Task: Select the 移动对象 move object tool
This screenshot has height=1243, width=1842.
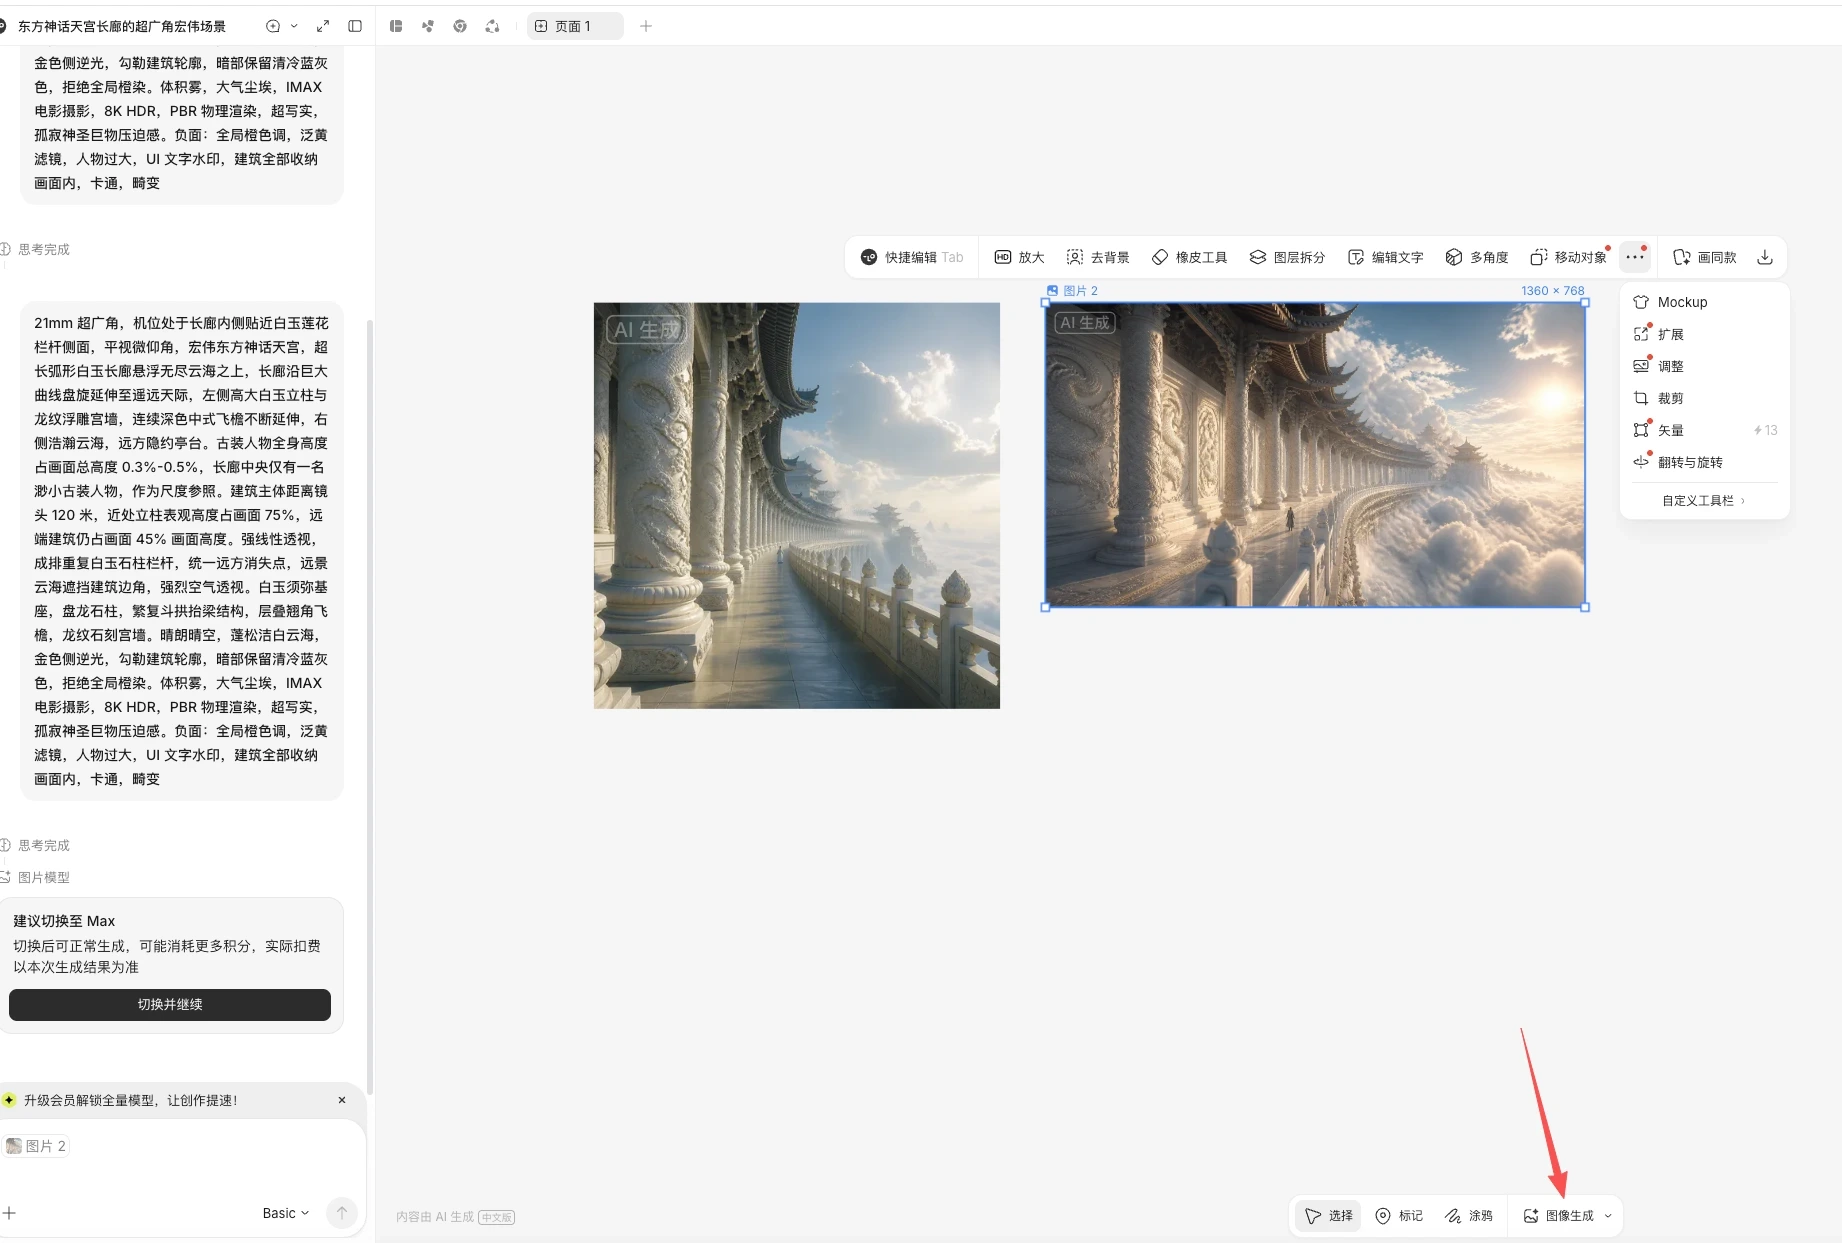Action: click(x=1568, y=257)
